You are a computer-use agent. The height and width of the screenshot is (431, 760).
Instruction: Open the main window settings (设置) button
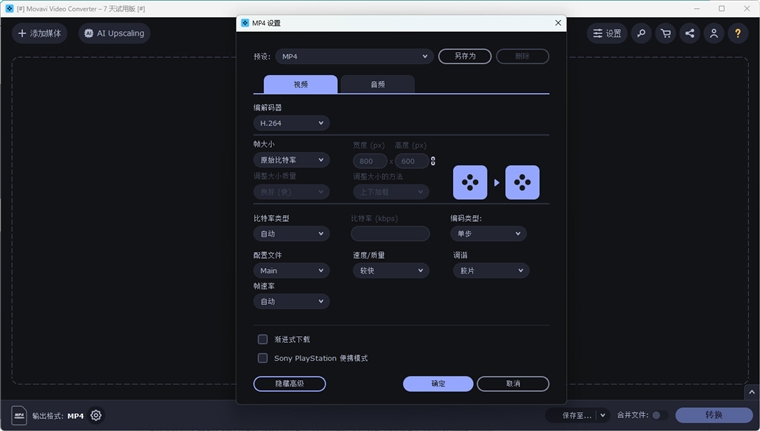click(607, 33)
